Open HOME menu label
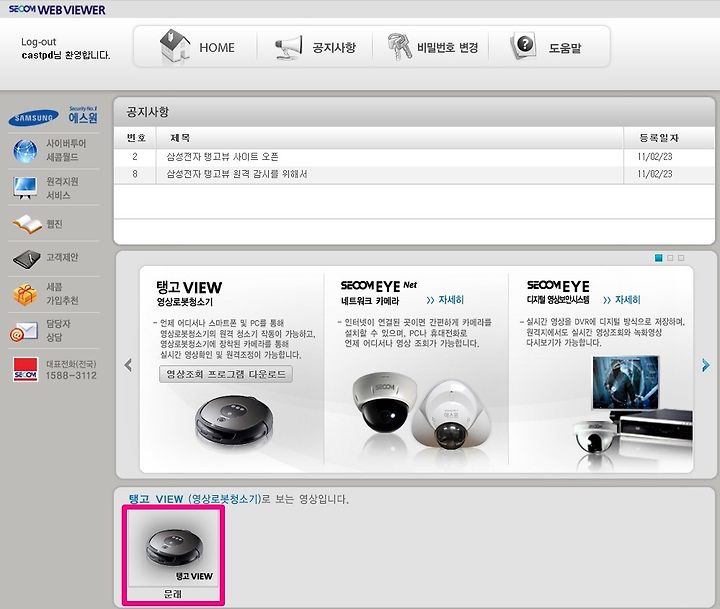 pyautogui.click(x=217, y=48)
